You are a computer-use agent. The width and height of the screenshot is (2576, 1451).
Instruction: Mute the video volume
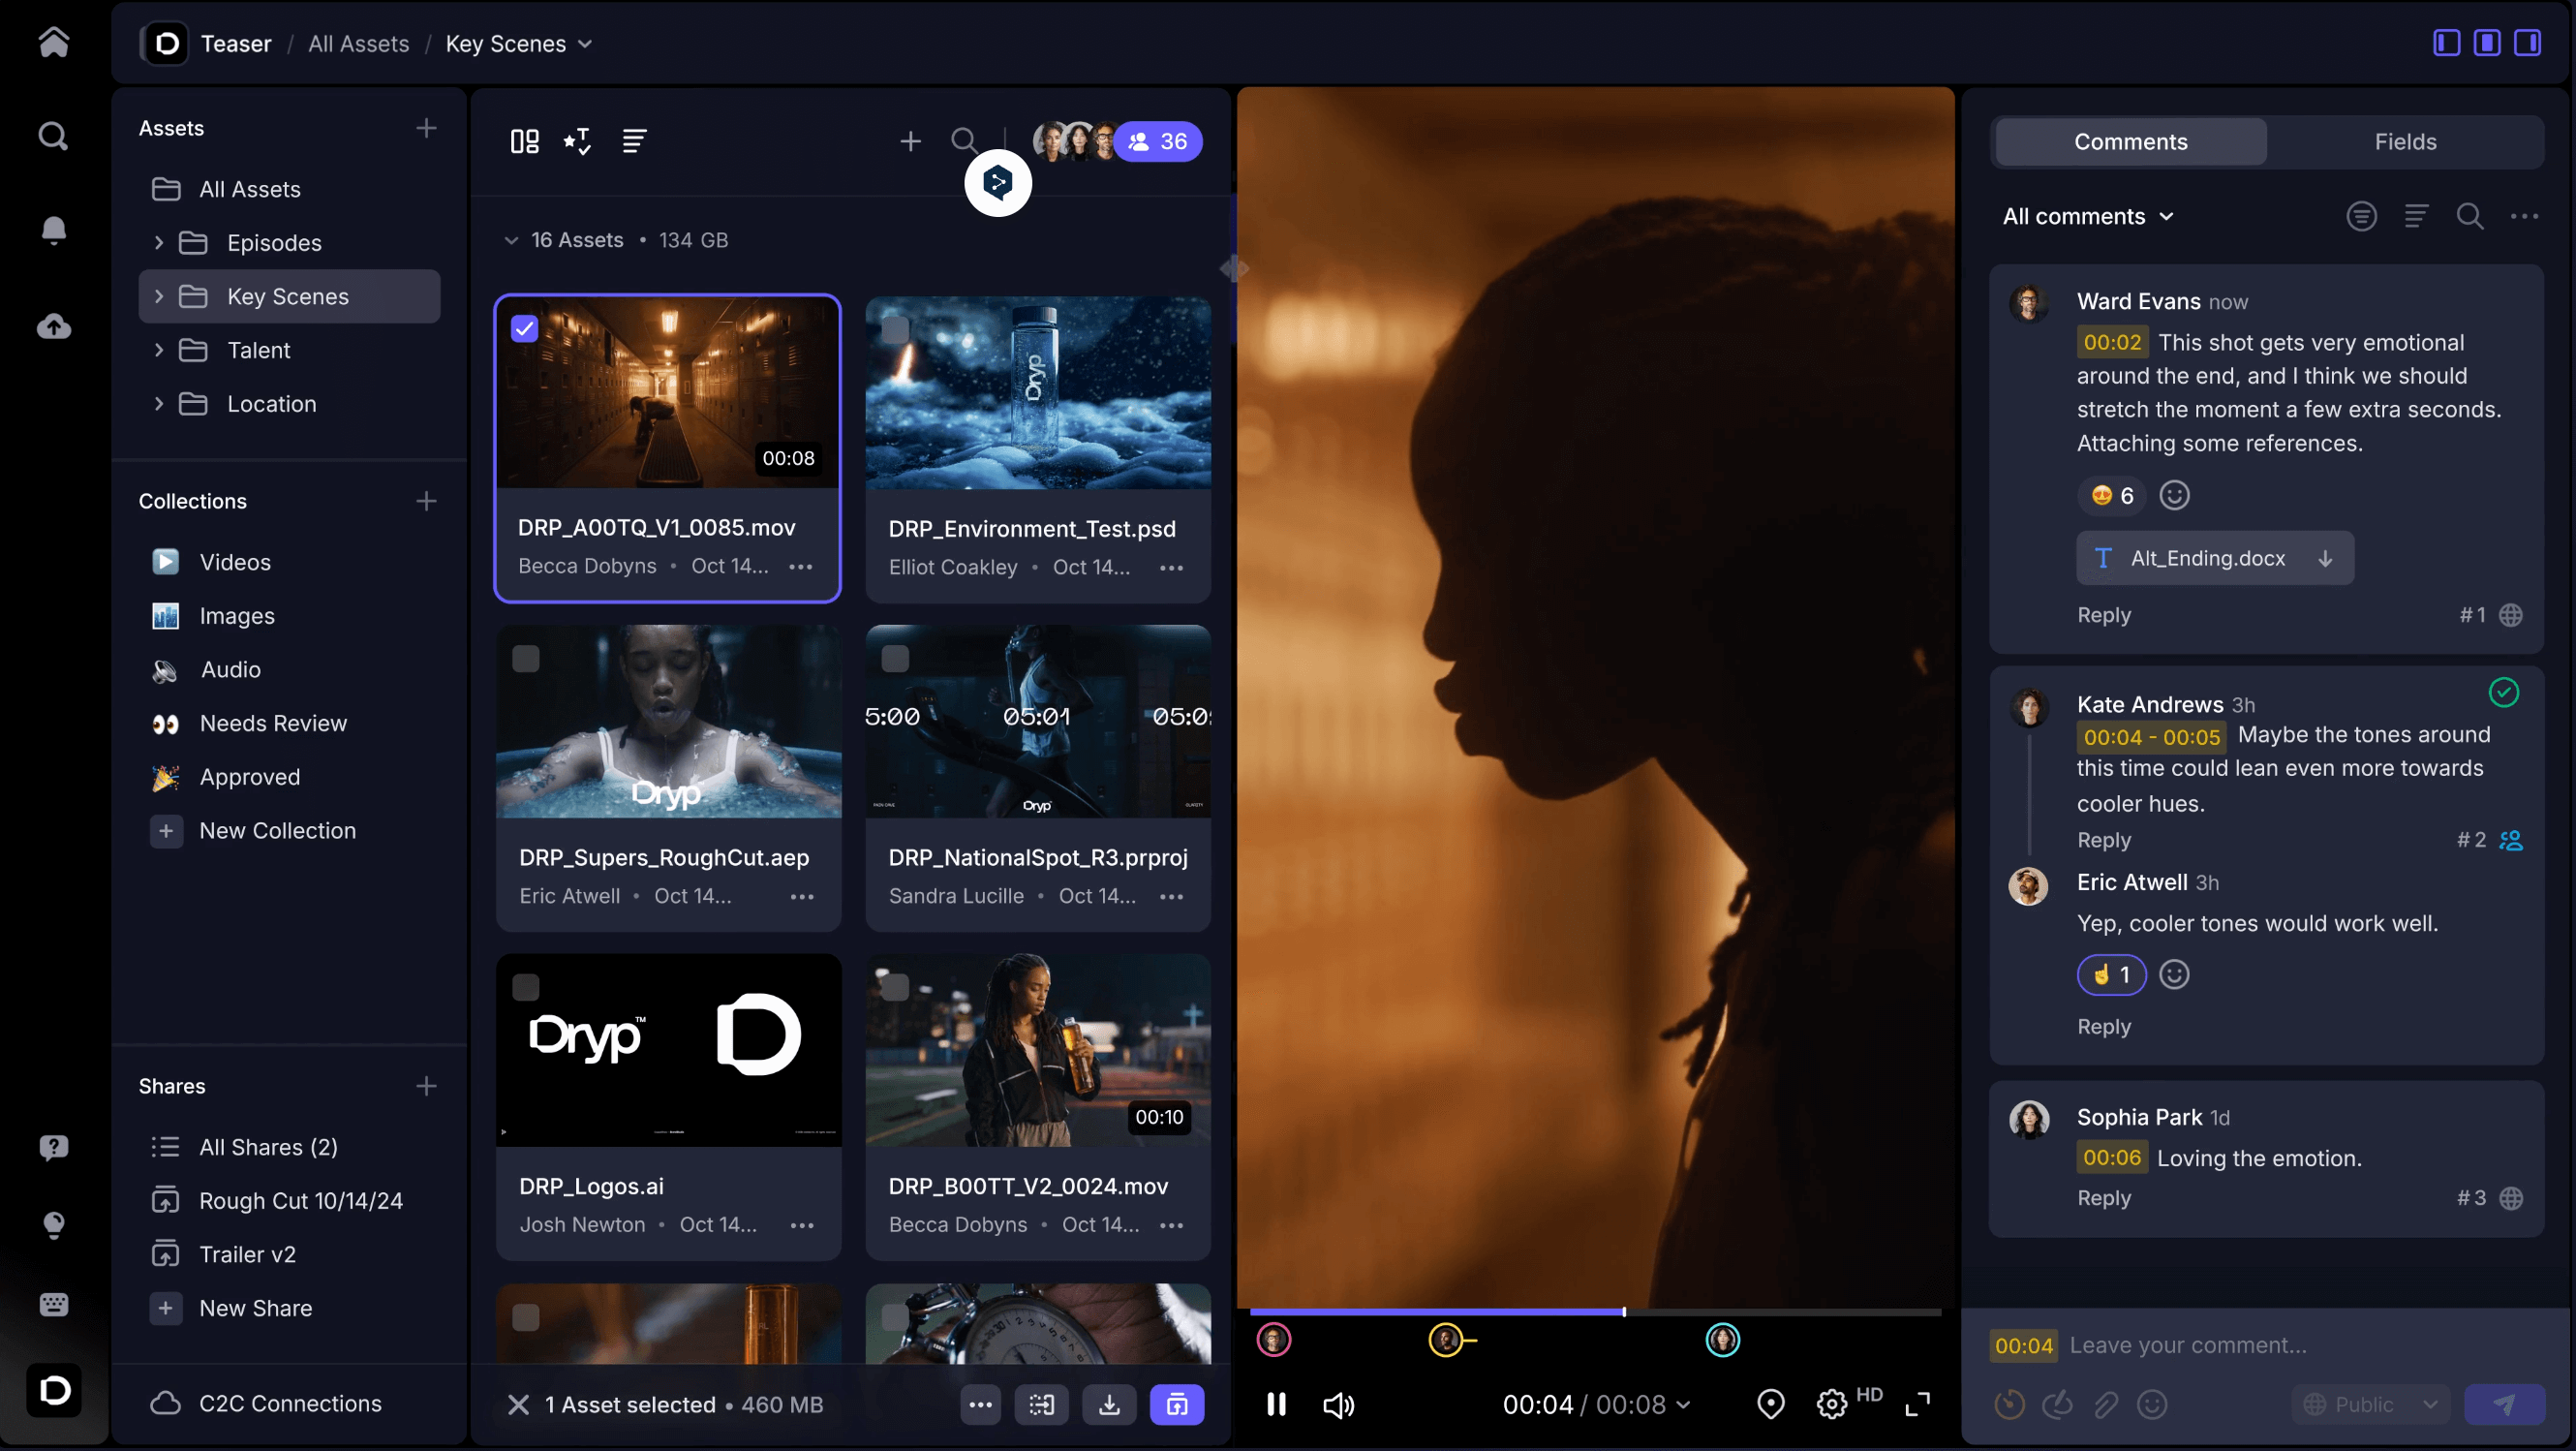[1338, 1405]
